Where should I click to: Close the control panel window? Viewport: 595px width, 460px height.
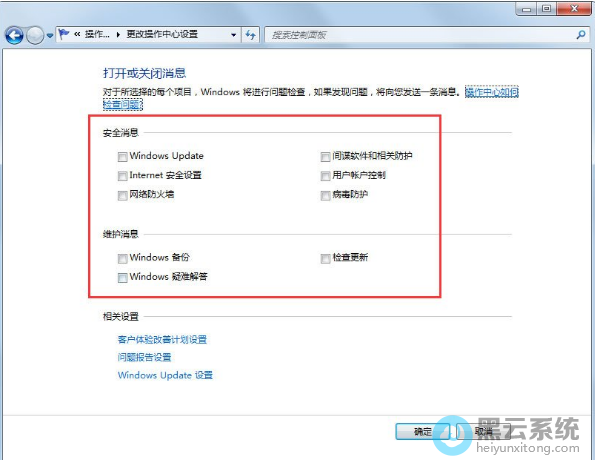(574, 9)
